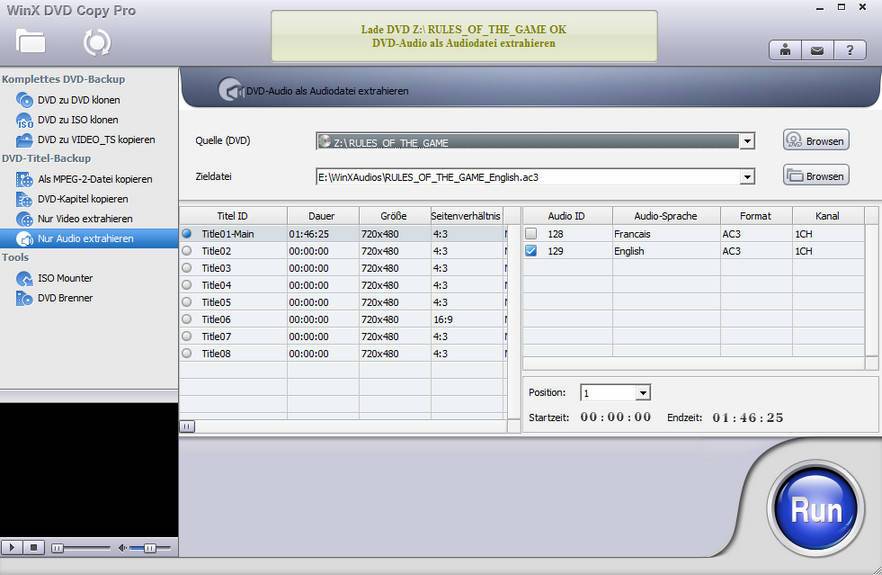Select the Title02 radio button
The image size is (882, 575).
[x=187, y=251]
